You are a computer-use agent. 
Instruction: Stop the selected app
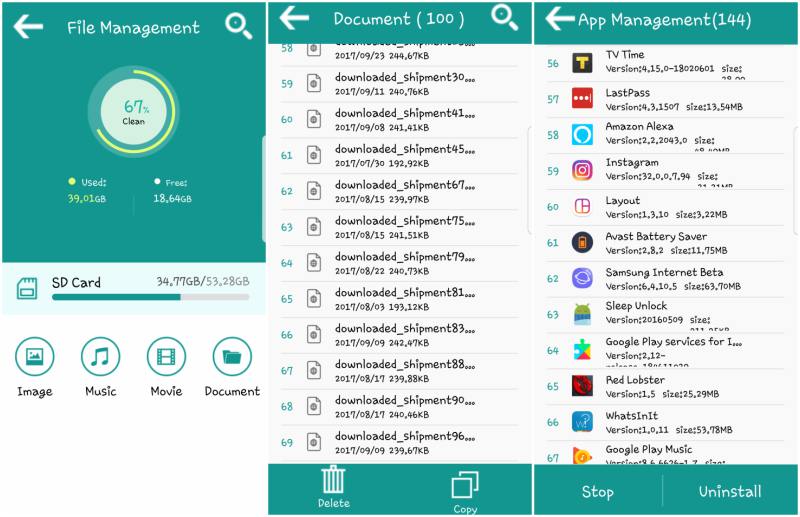597,491
